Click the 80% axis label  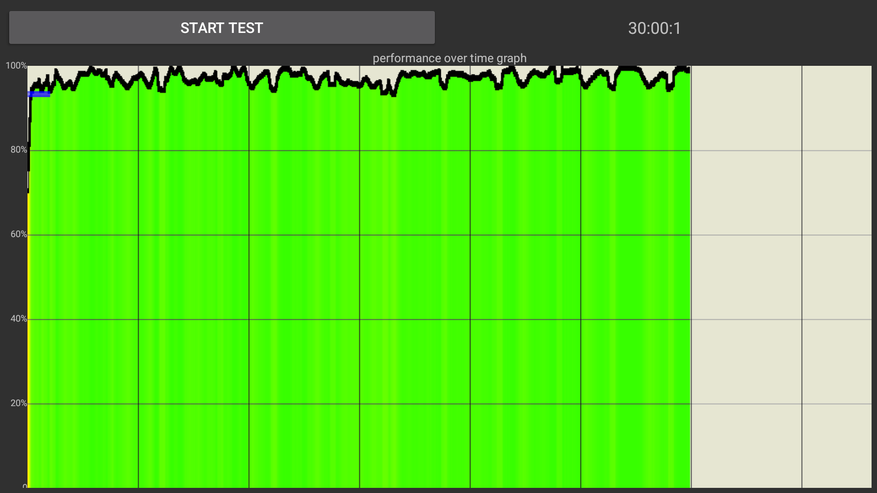tap(18, 150)
